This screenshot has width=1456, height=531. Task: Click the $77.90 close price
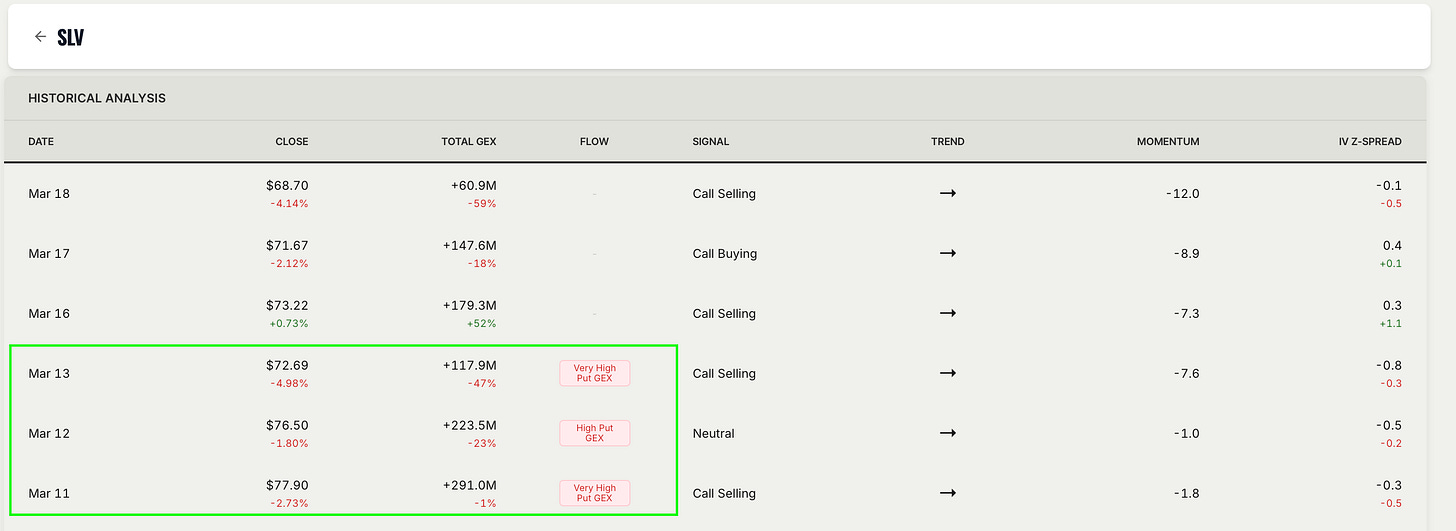[x=287, y=486]
